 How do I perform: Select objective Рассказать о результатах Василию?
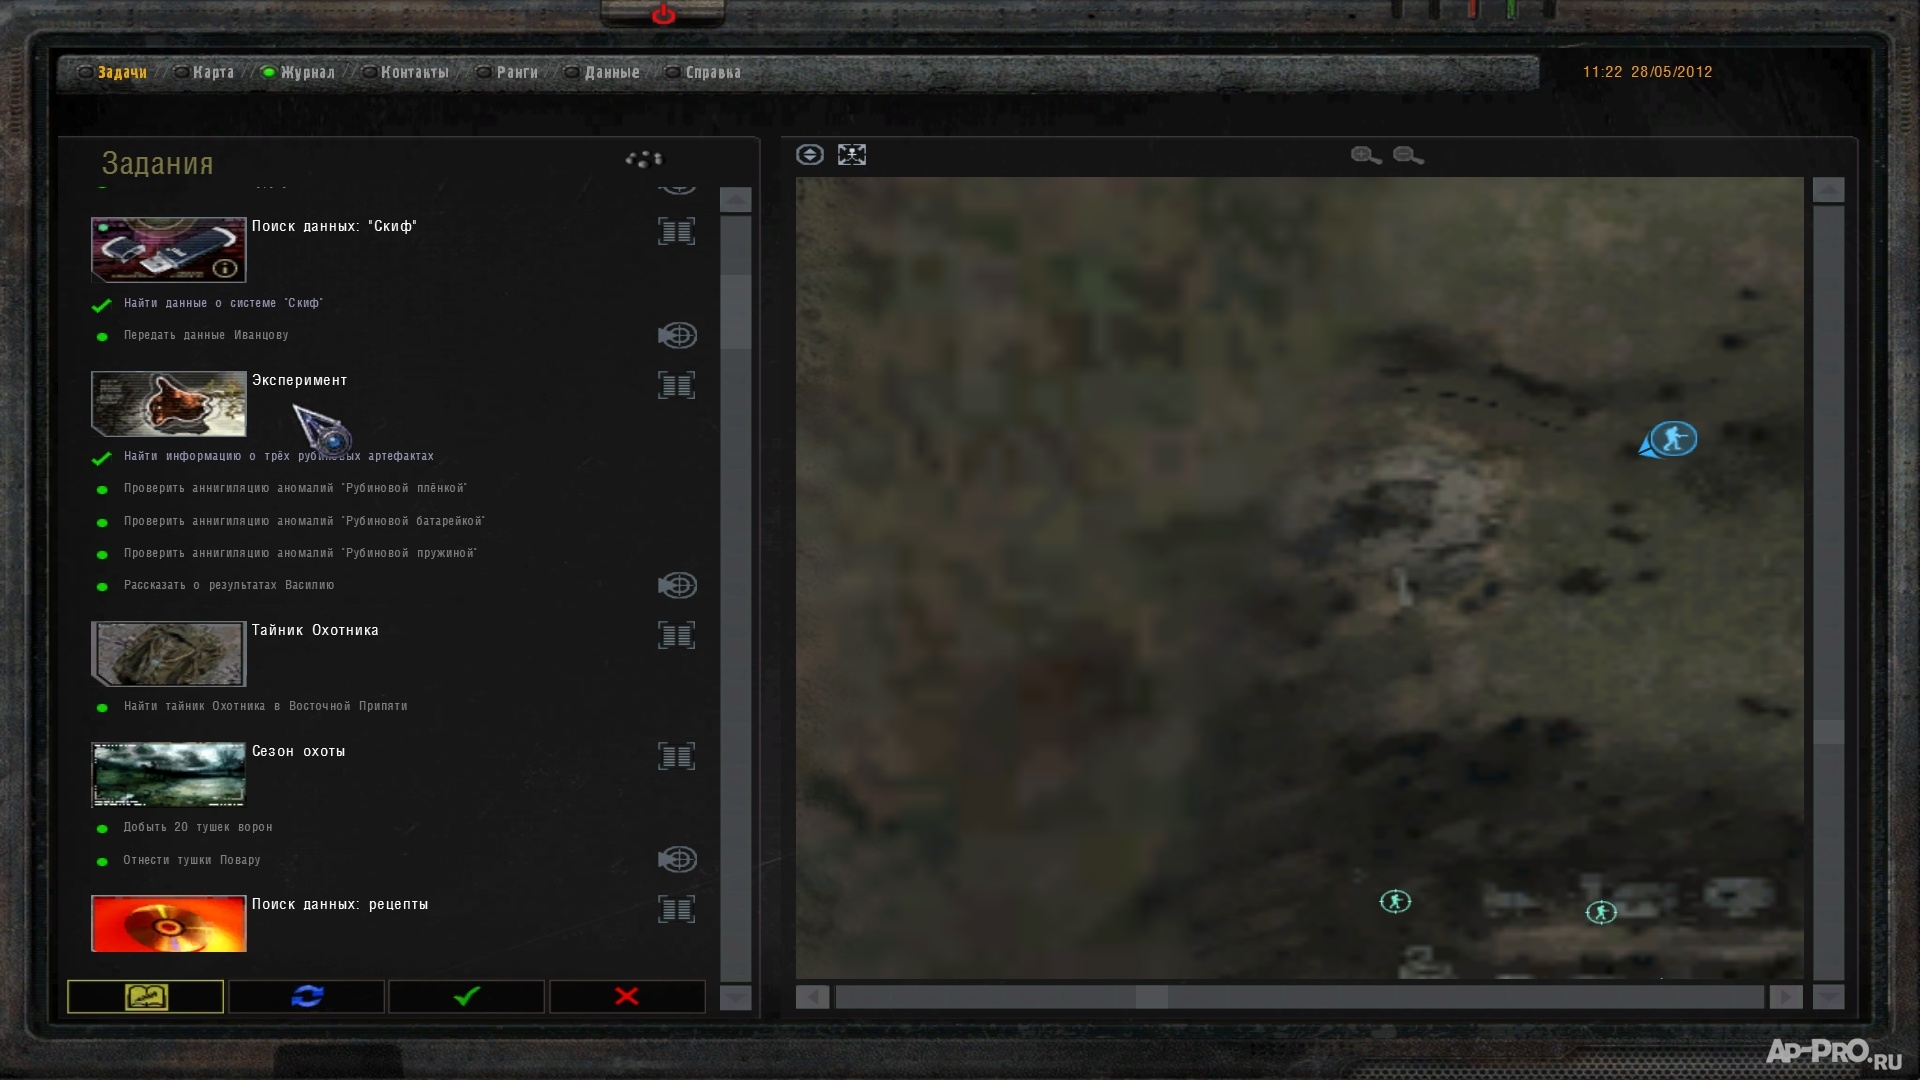coord(229,585)
